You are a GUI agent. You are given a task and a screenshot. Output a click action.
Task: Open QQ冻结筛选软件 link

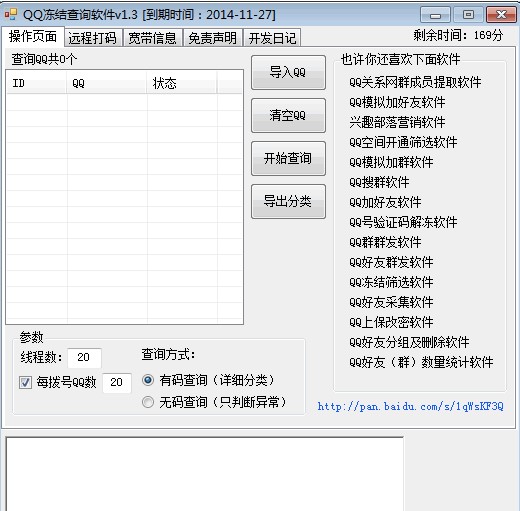(x=391, y=282)
